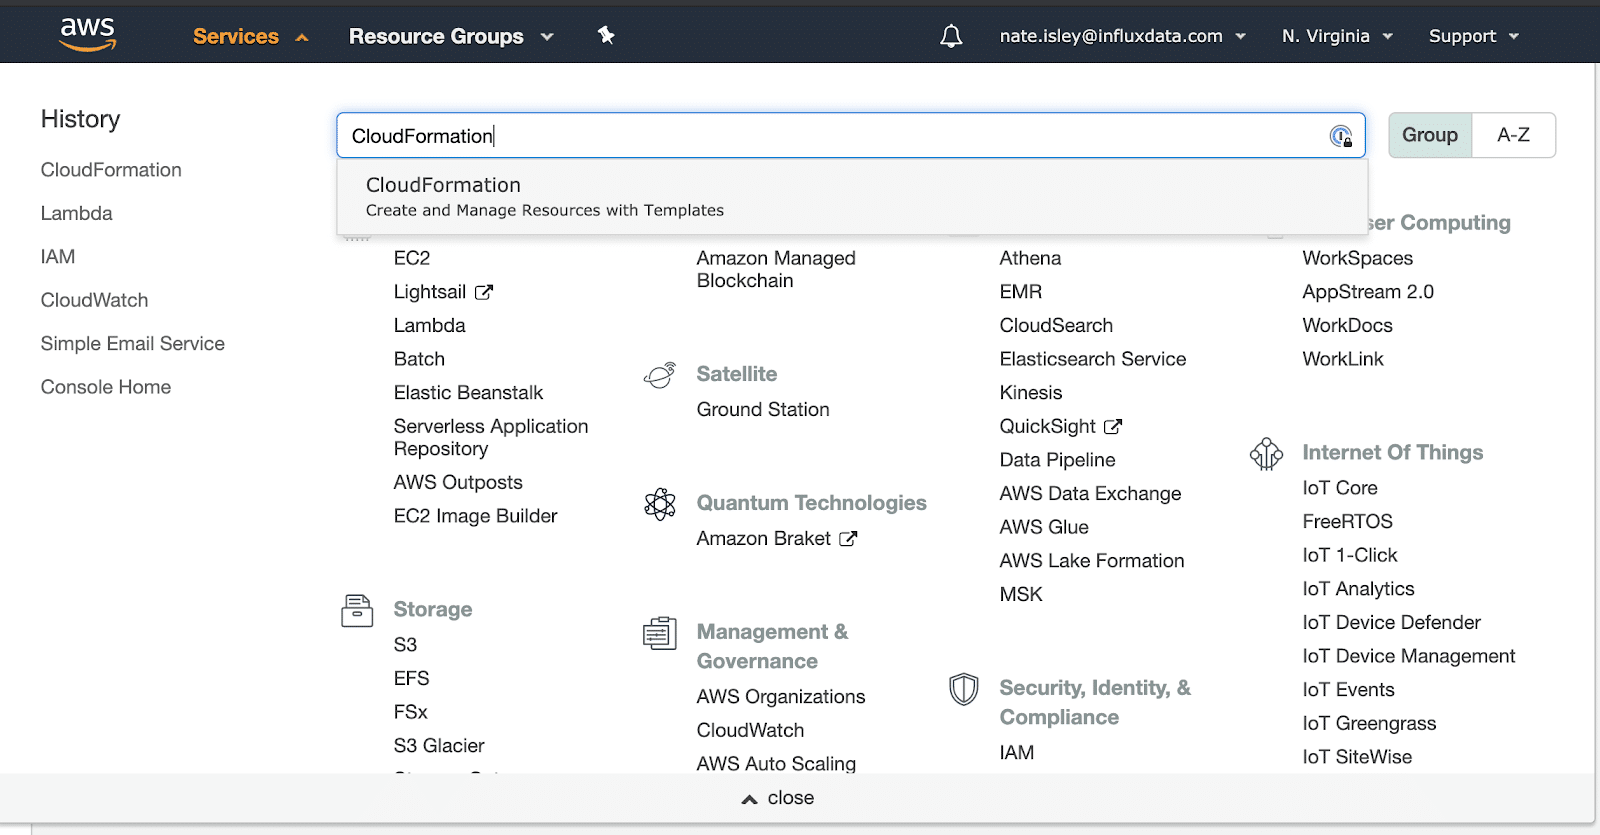This screenshot has width=1600, height=835.
Task: Click the AWS logo home icon
Action: pyautogui.click(x=88, y=34)
